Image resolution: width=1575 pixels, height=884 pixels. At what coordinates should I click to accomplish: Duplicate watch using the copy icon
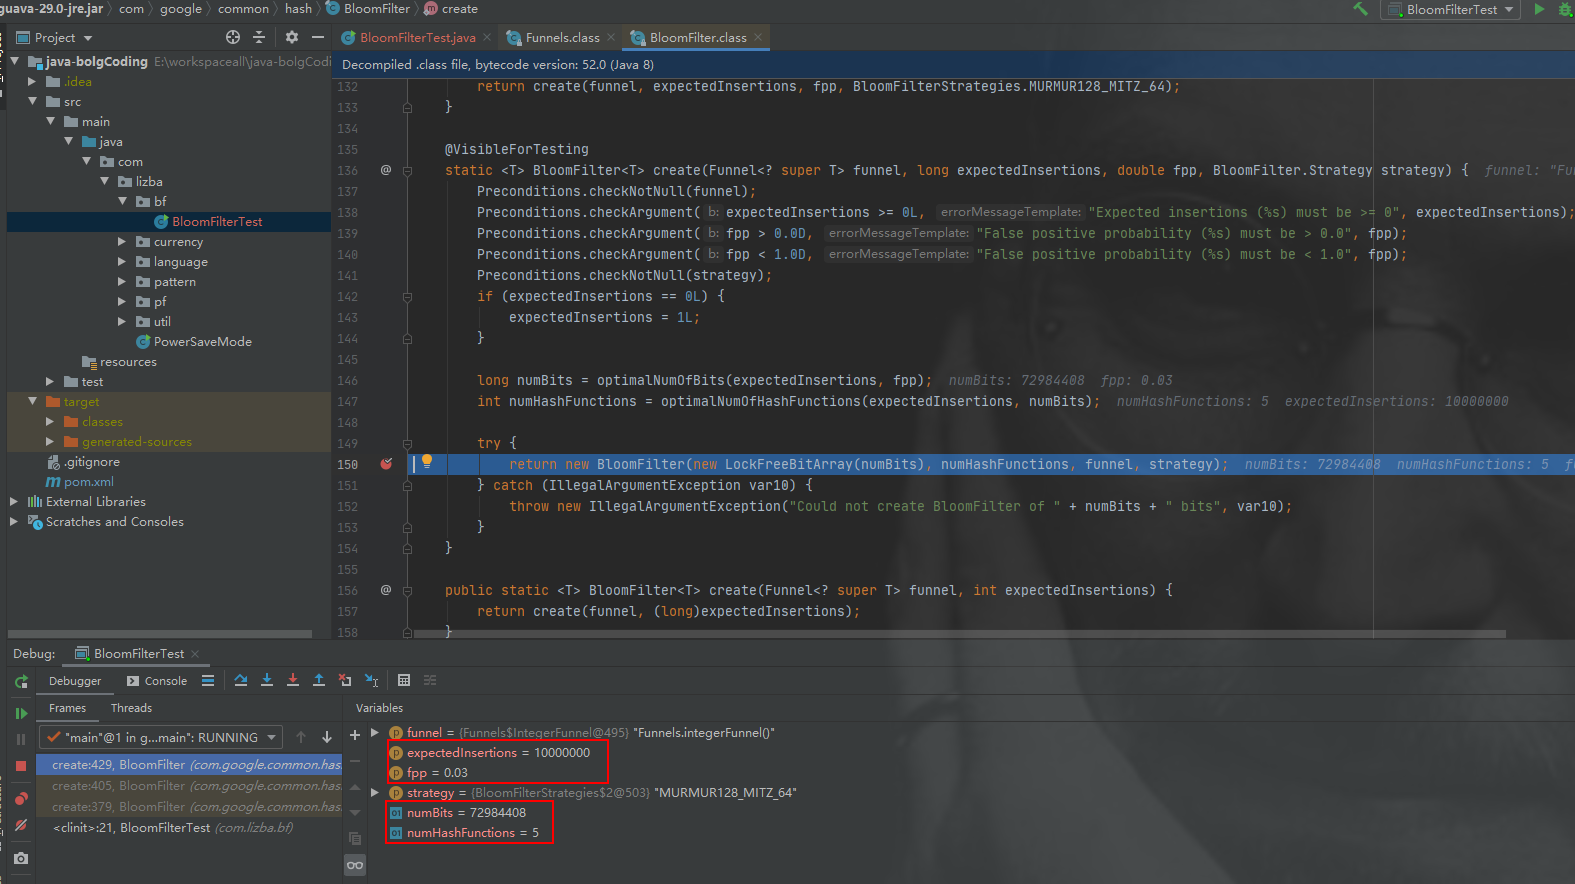[x=355, y=838]
